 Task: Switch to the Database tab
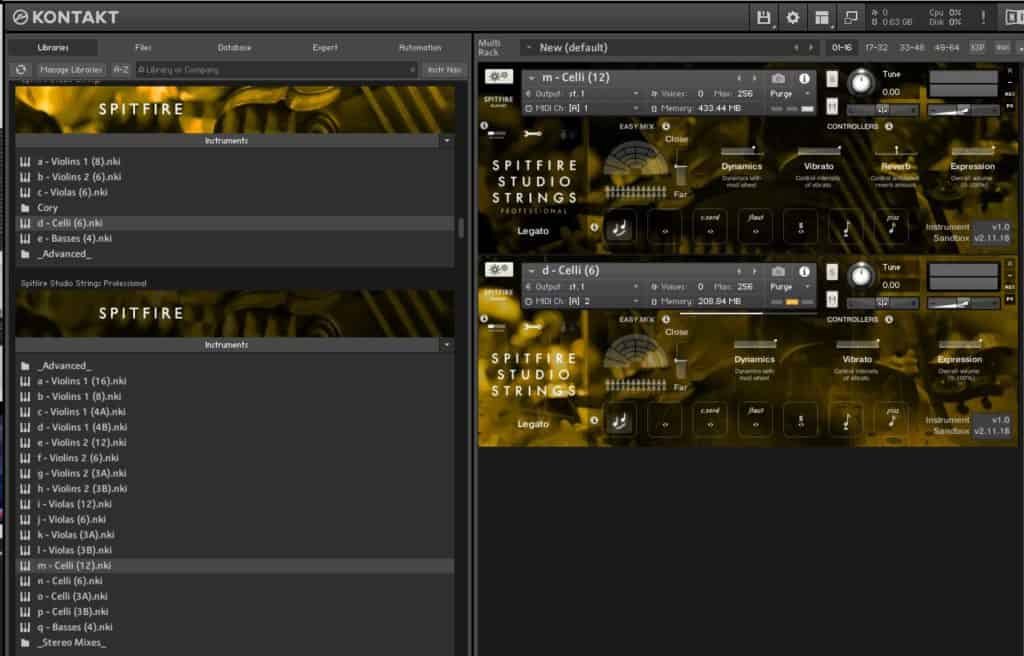234,48
